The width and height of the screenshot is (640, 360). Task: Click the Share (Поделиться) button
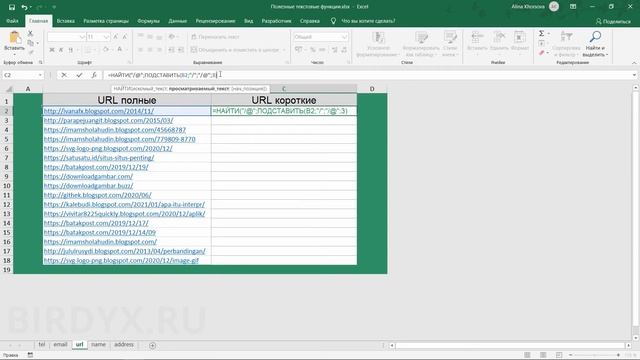[x=613, y=21]
